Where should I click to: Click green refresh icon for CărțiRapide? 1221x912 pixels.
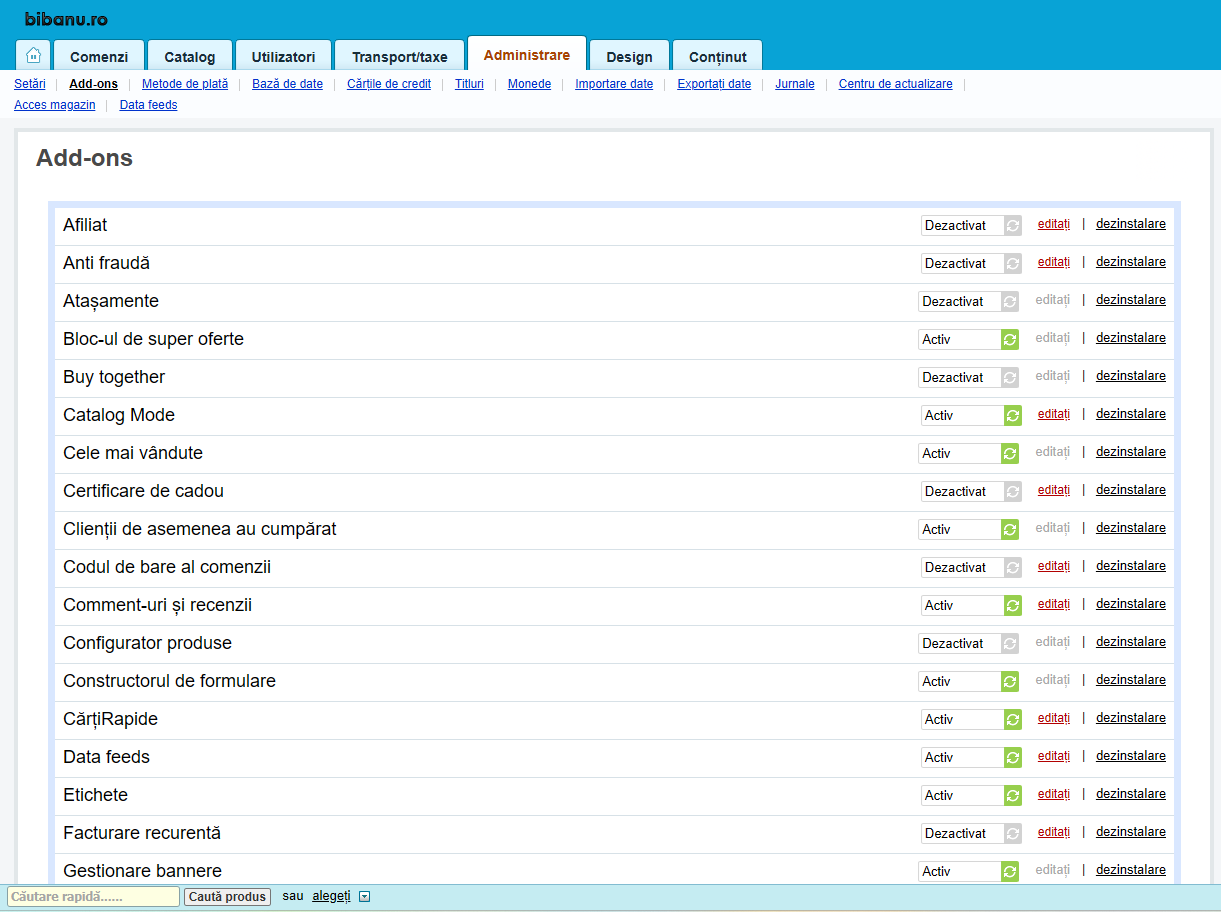[x=1013, y=720]
